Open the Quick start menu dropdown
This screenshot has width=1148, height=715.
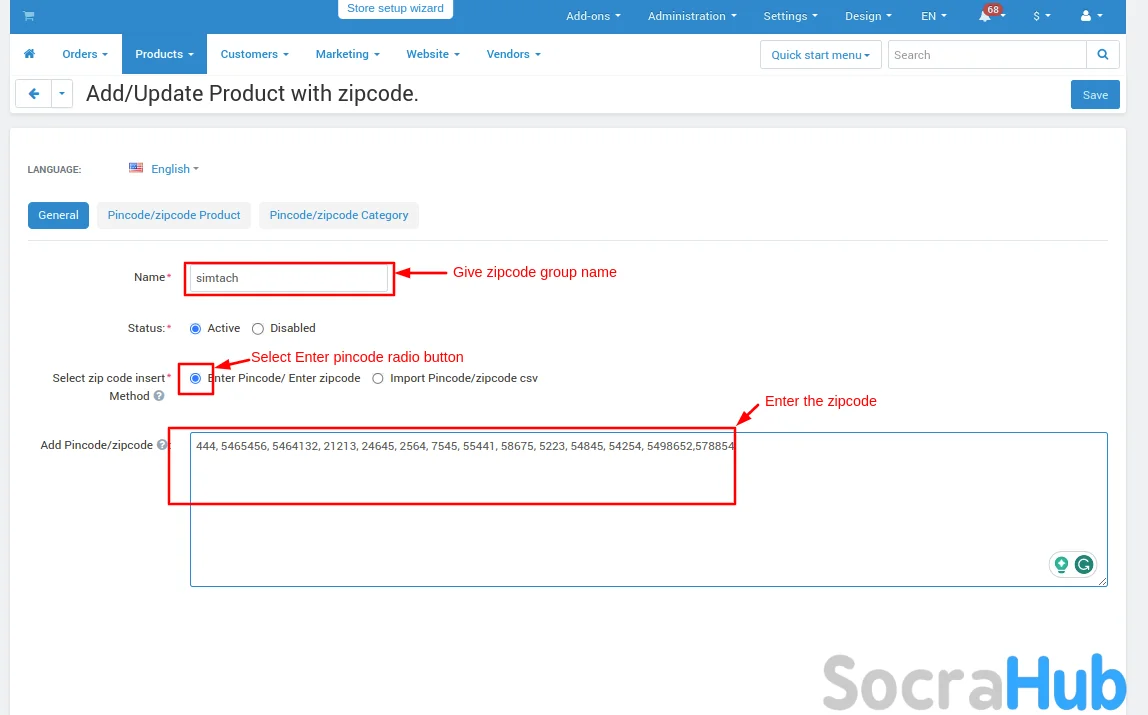point(821,55)
